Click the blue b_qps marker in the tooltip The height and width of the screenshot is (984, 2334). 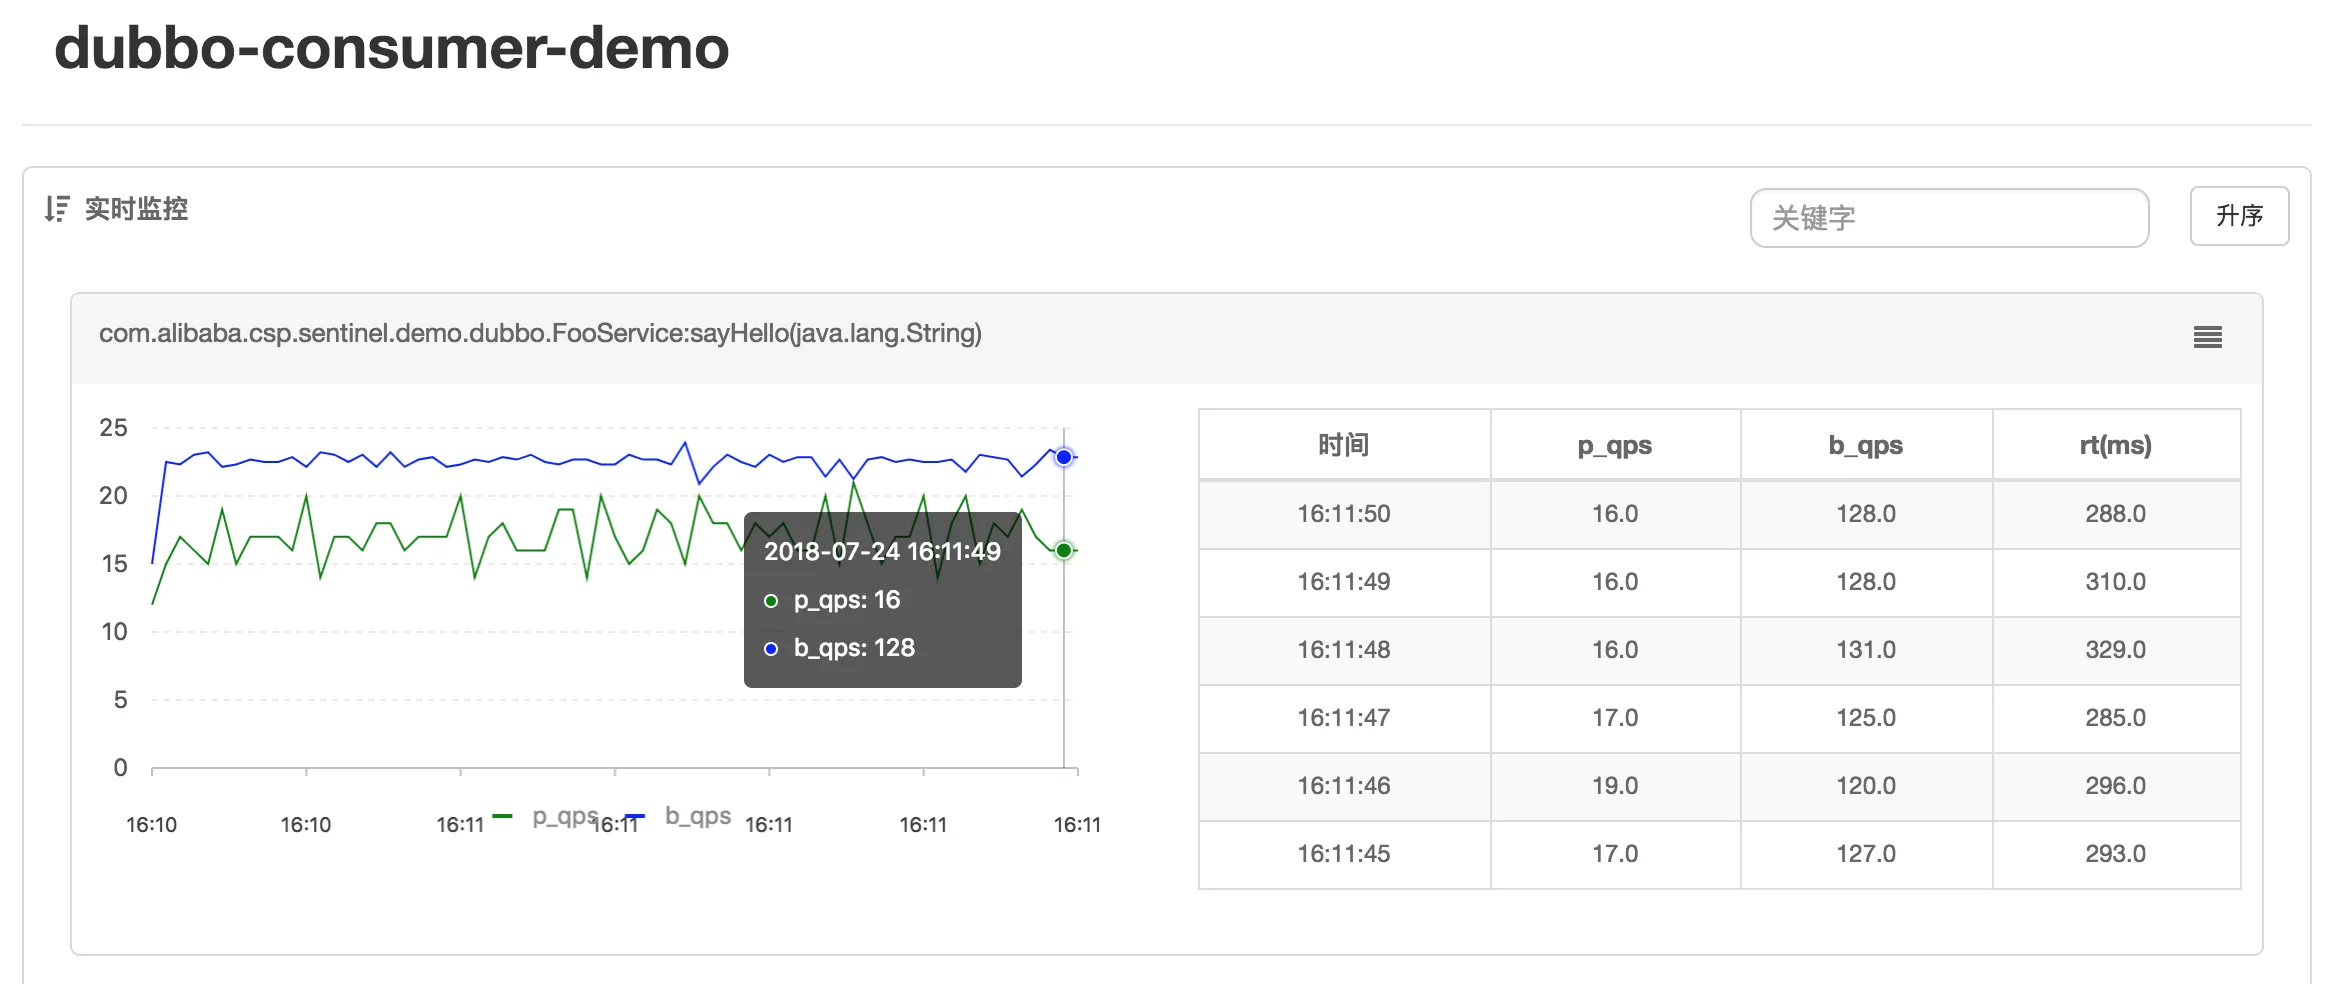[770, 648]
